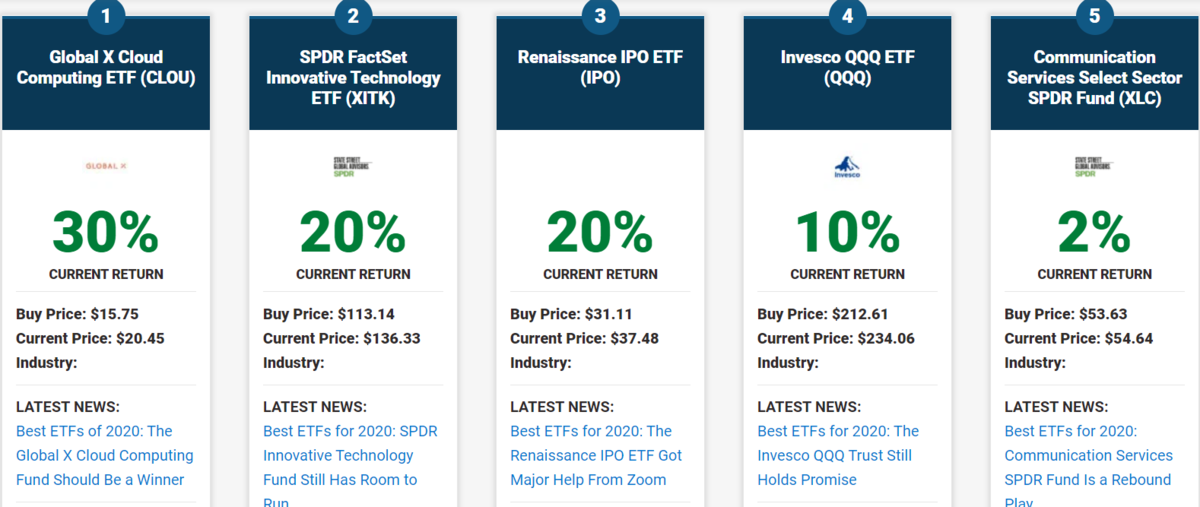Viewport: 1200px width, 507px height.
Task: Click the number 4 rank badge
Action: (x=847, y=15)
